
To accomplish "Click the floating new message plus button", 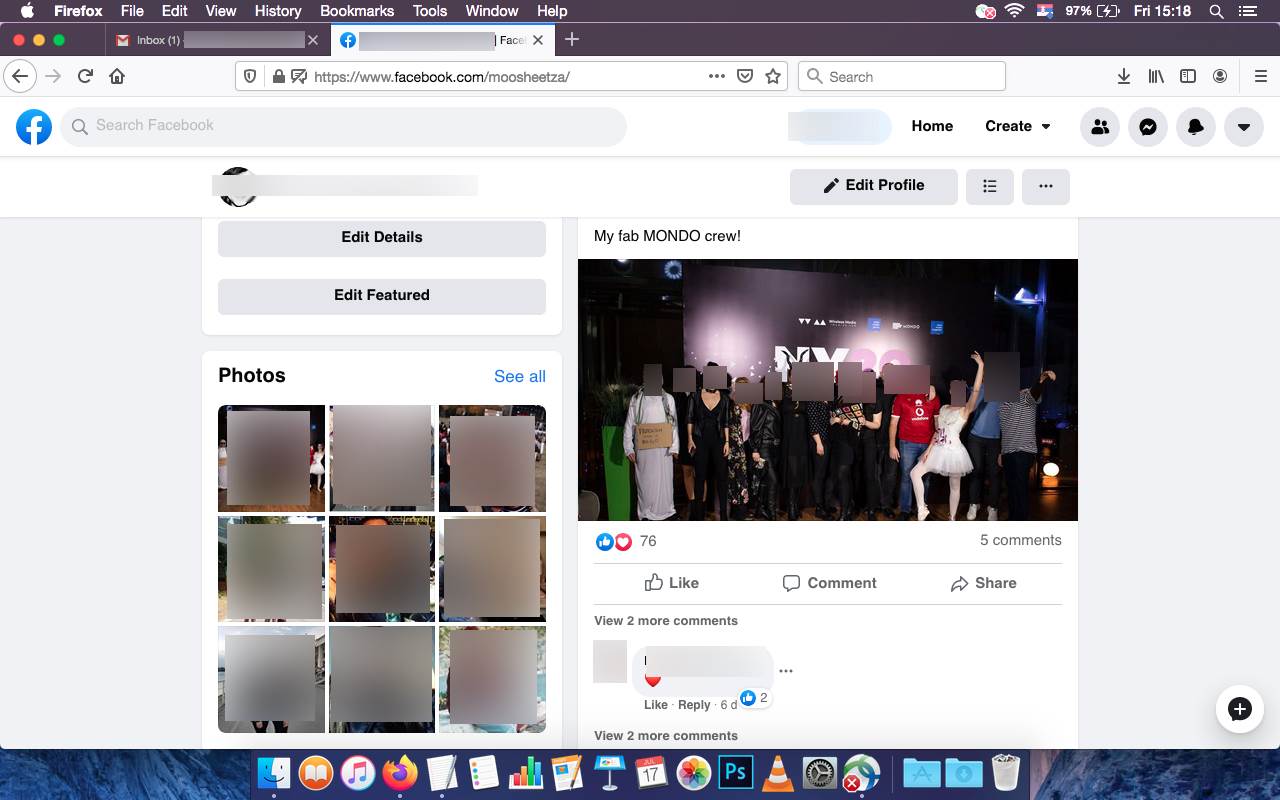I will click(1239, 709).
